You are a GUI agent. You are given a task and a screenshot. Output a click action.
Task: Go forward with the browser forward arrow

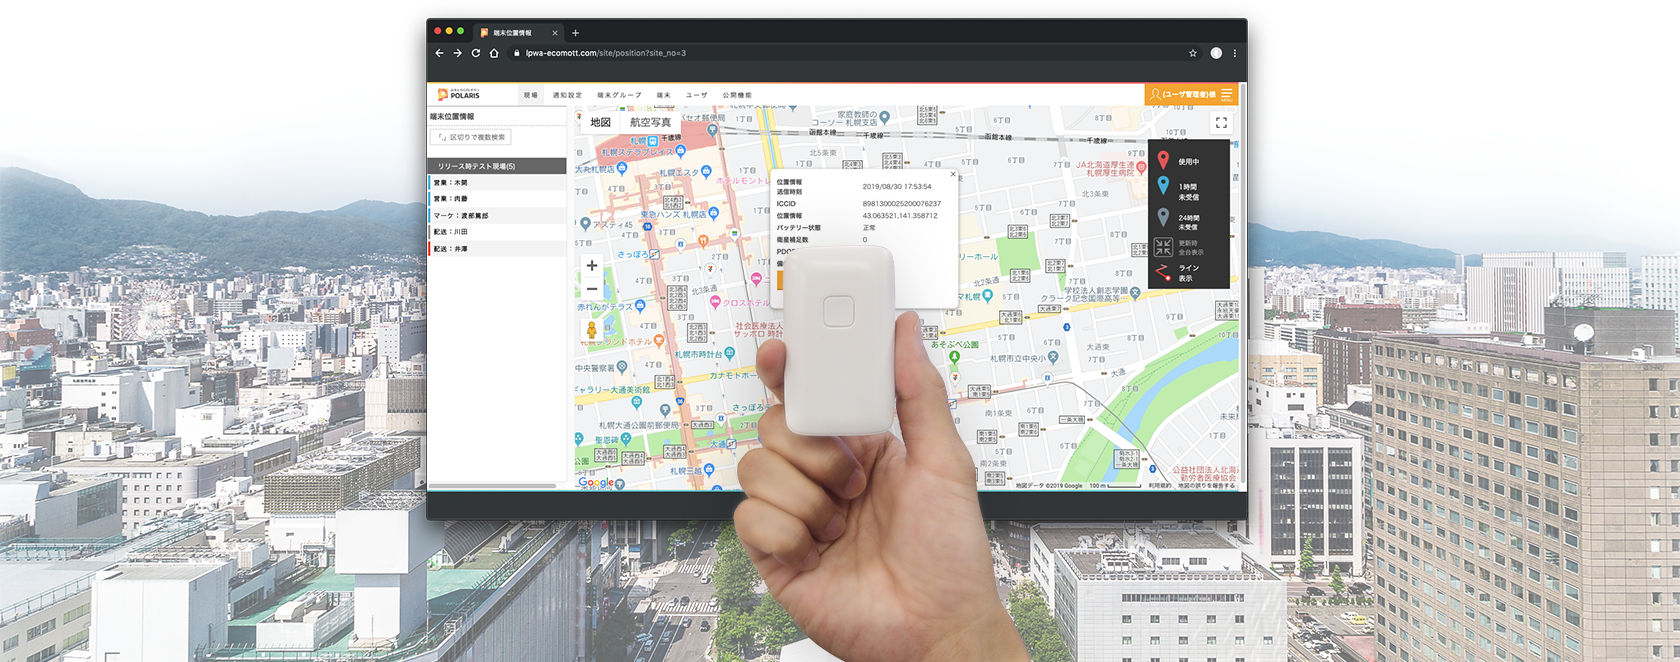tap(457, 53)
